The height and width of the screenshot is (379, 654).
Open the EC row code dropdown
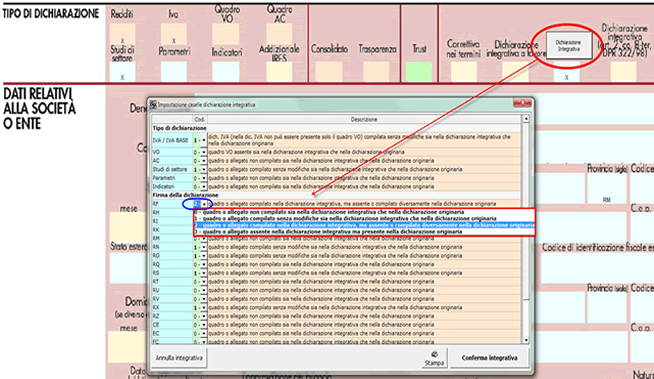click(204, 334)
